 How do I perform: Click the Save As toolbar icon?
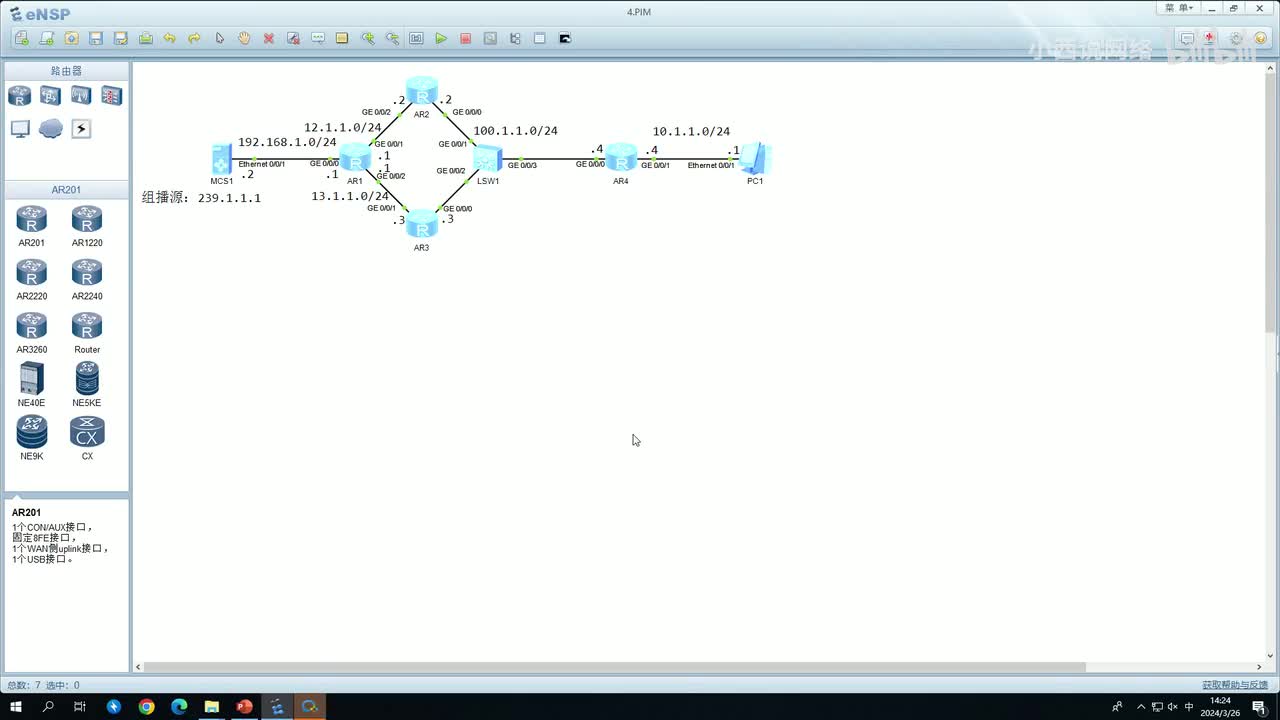121,38
